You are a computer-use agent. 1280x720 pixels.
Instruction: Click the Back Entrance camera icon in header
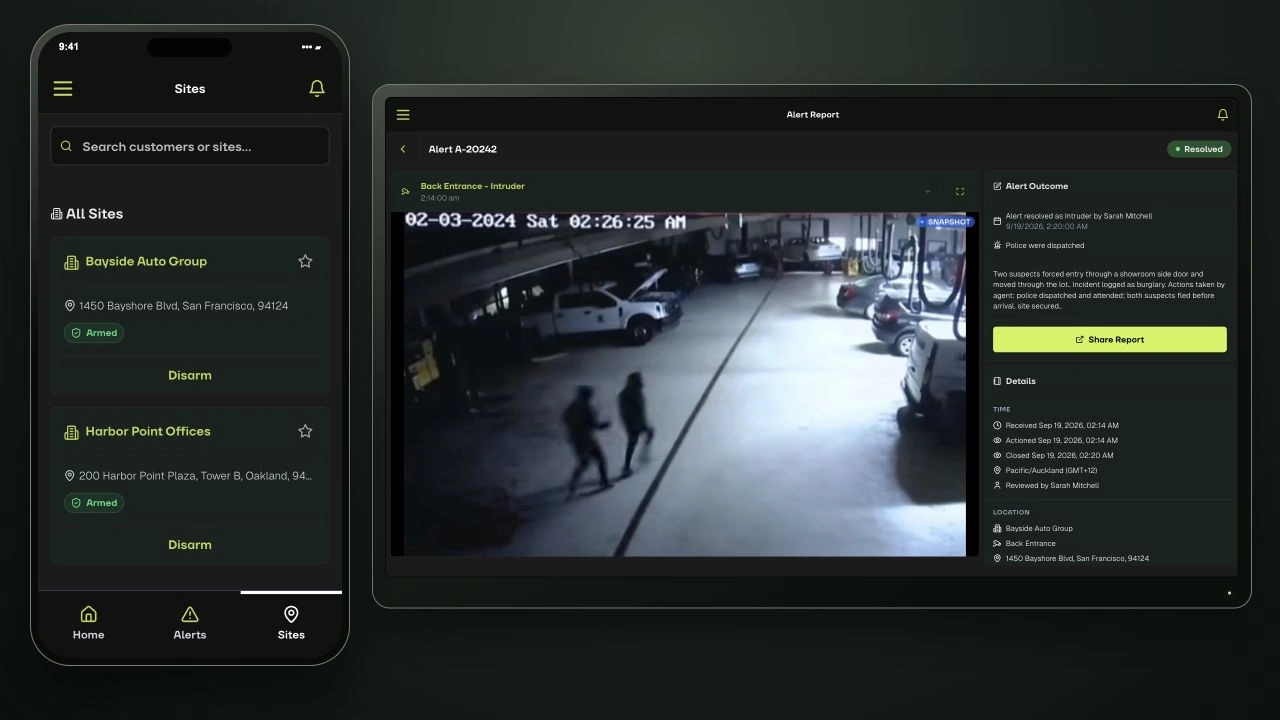pyautogui.click(x=406, y=191)
